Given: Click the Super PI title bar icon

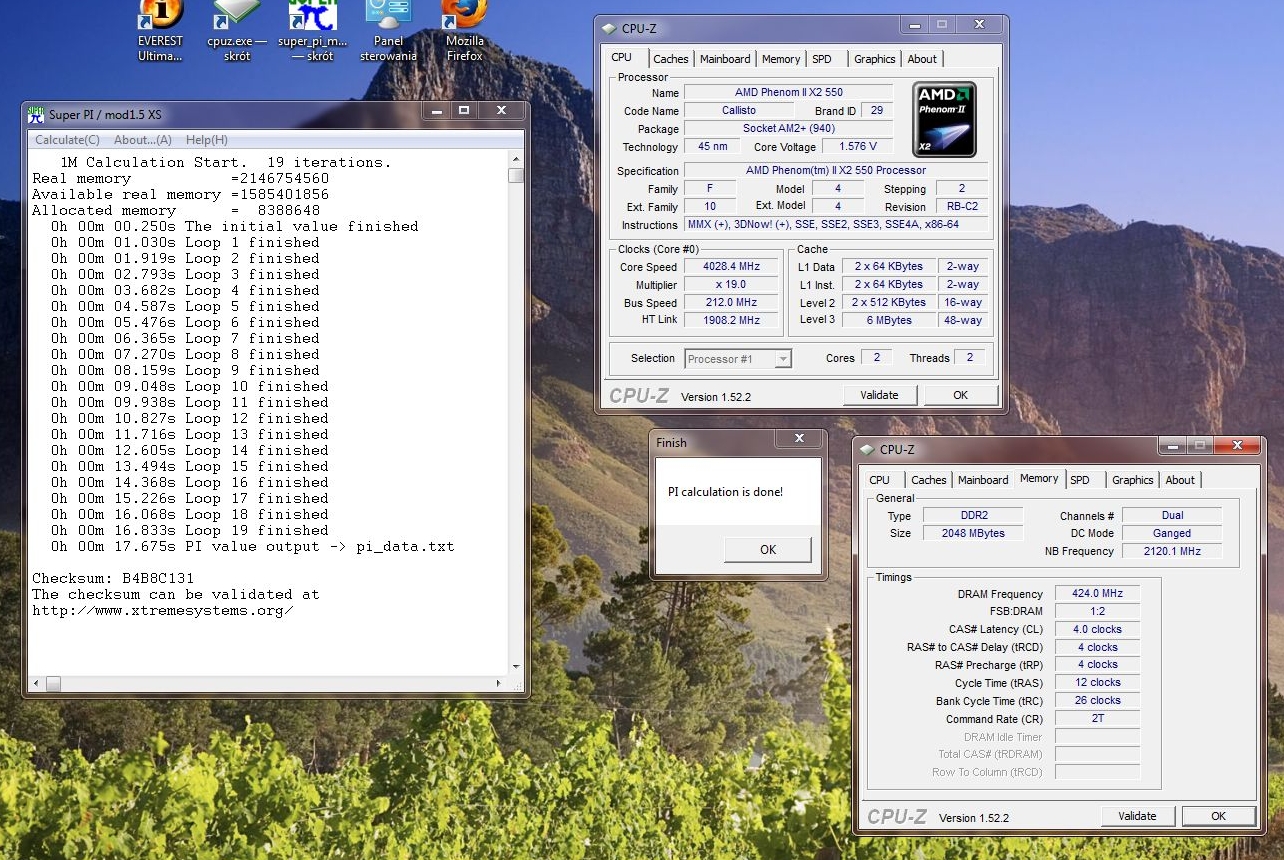Looking at the screenshot, I should pos(36,114).
